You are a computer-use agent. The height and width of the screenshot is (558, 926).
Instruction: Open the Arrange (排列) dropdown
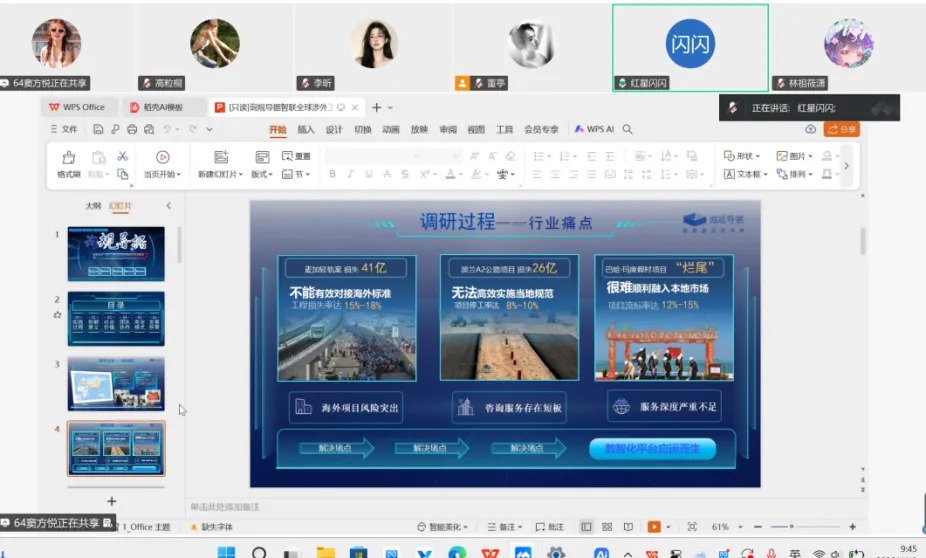pyautogui.click(x=794, y=174)
